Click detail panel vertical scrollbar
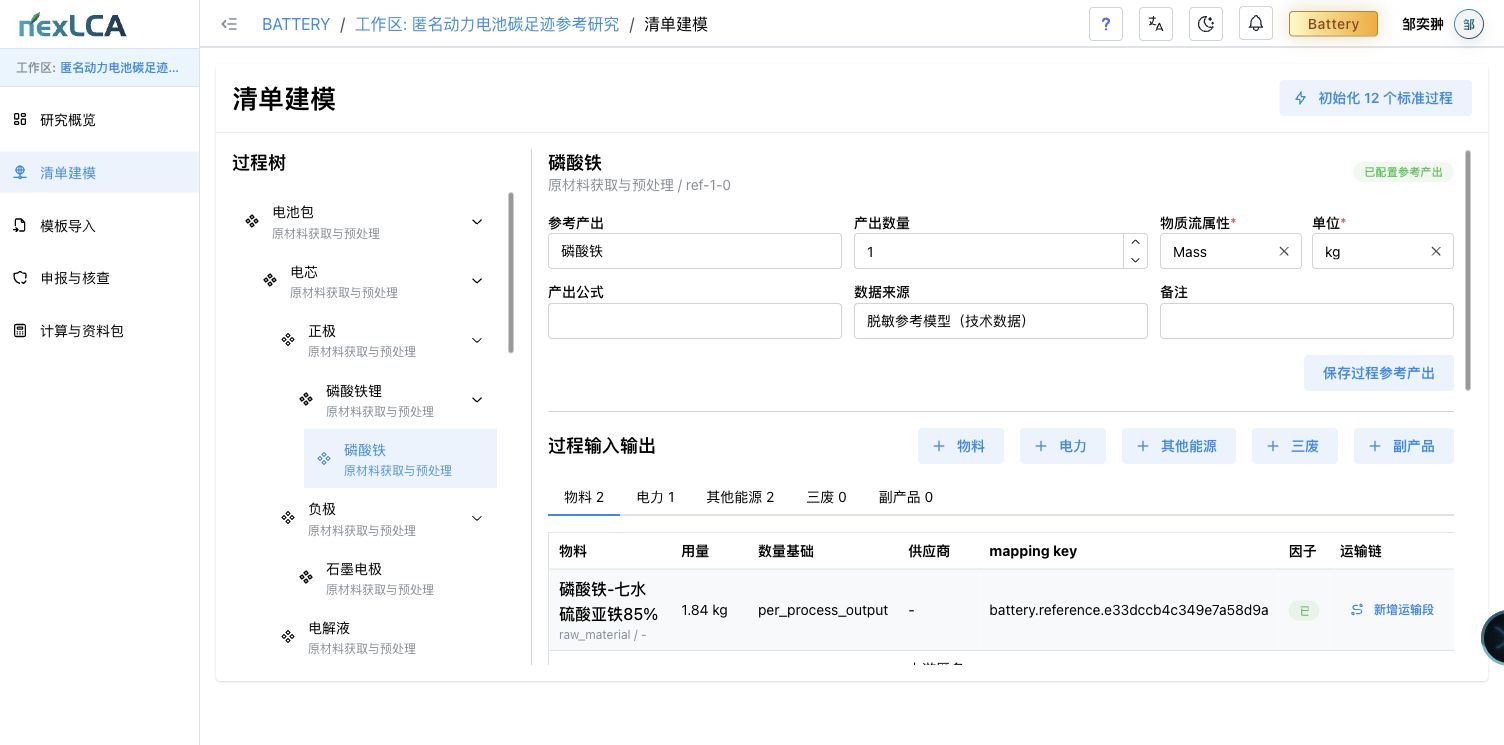Image resolution: width=1504 pixels, height=745 pixels. point(1468,270)
